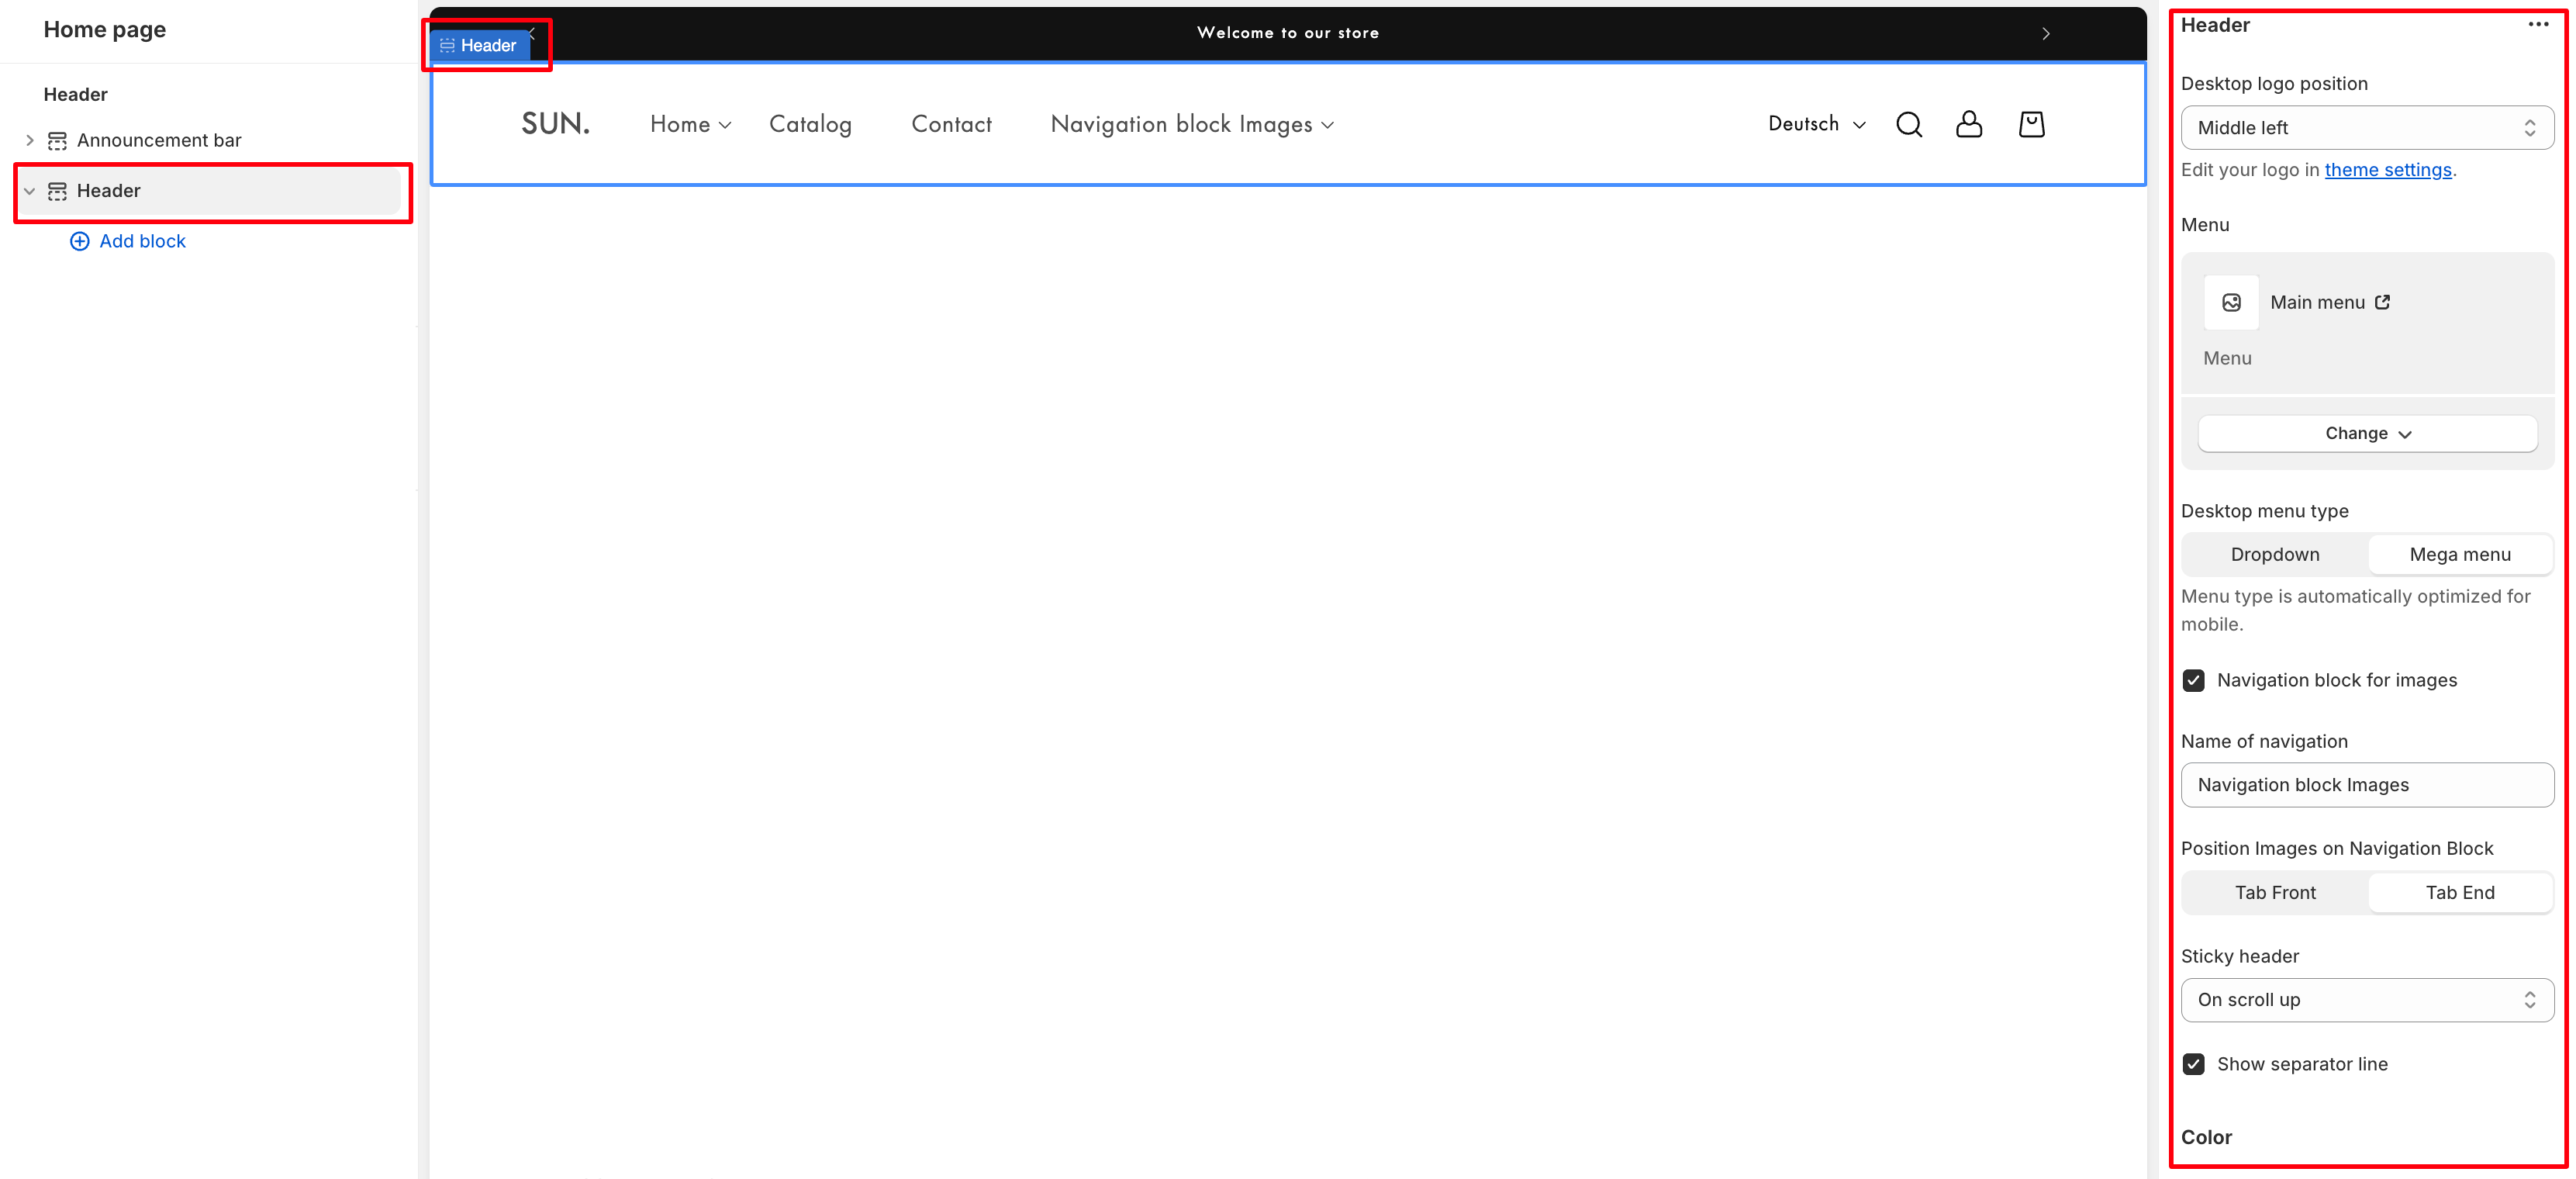Collapse the Header section in sidebar
Viewport: 2576px width, 1179px height.
(29, 191)
